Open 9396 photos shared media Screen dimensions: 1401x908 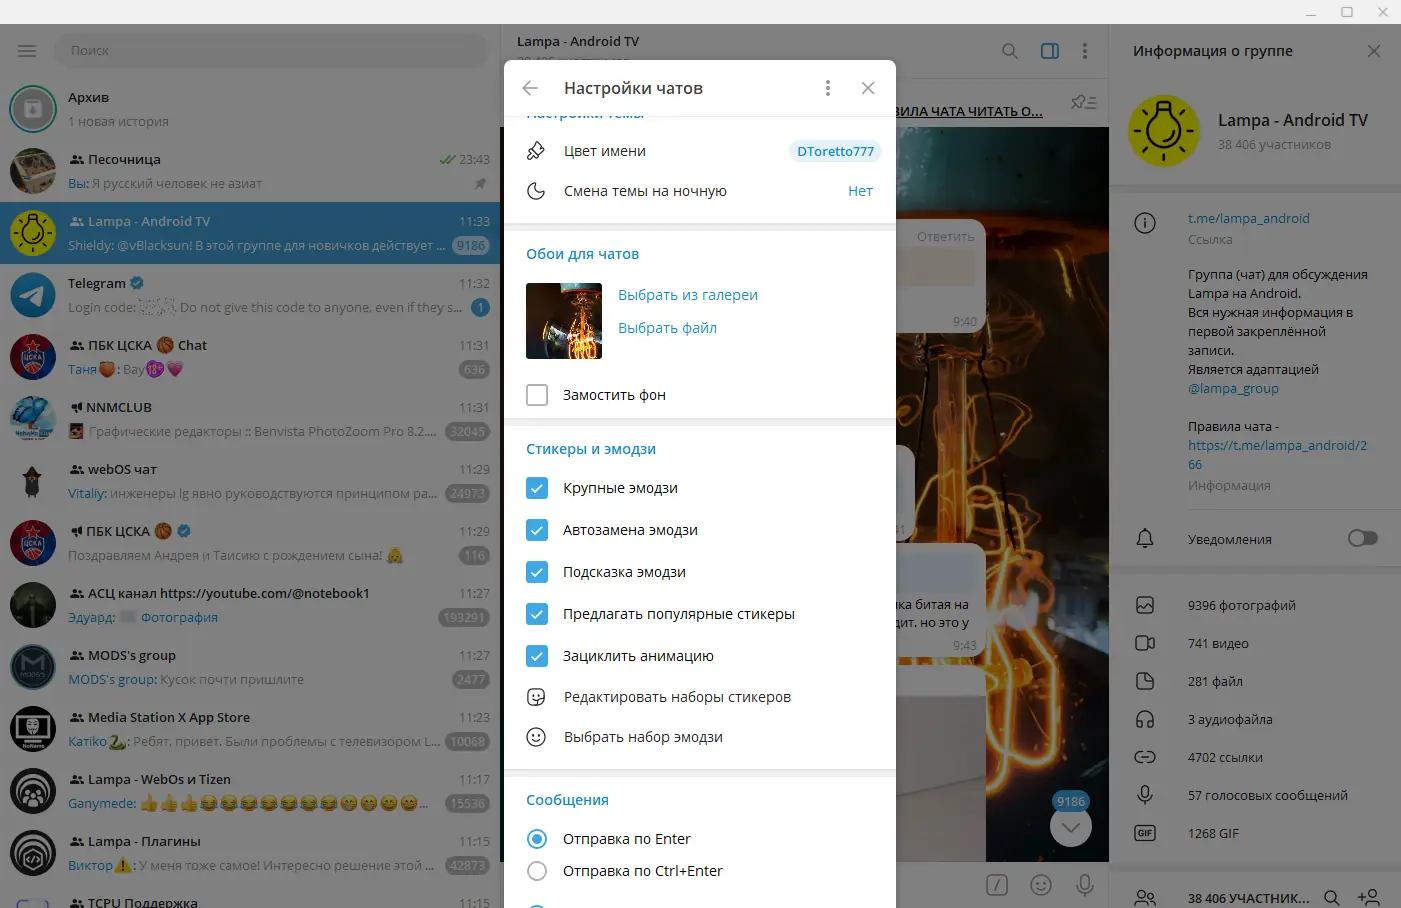point(1255,605)
